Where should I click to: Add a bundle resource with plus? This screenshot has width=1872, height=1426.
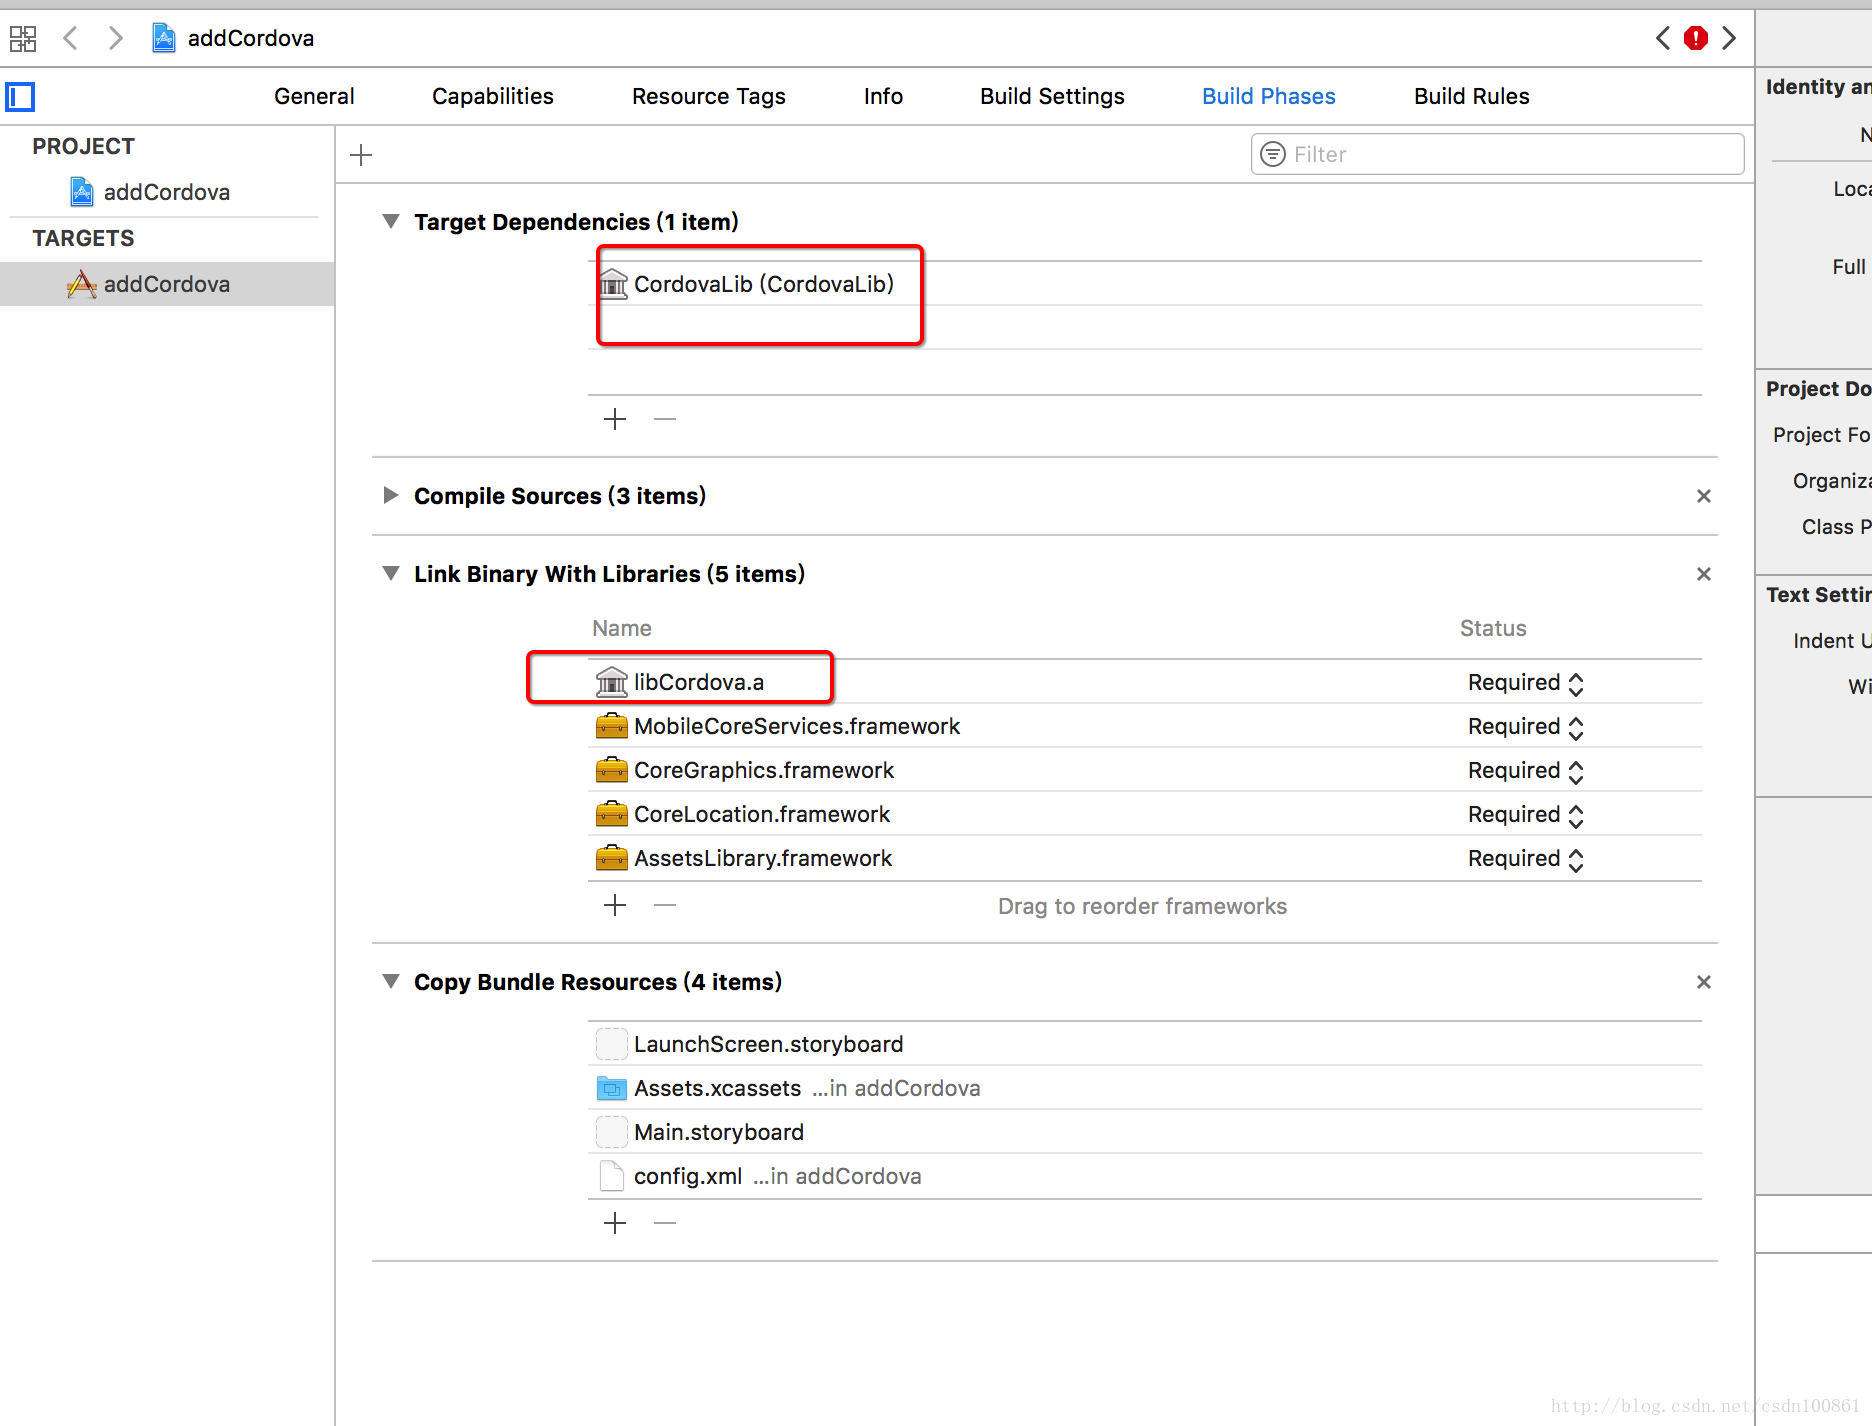pyautogui.click(x=615, y=1223)
